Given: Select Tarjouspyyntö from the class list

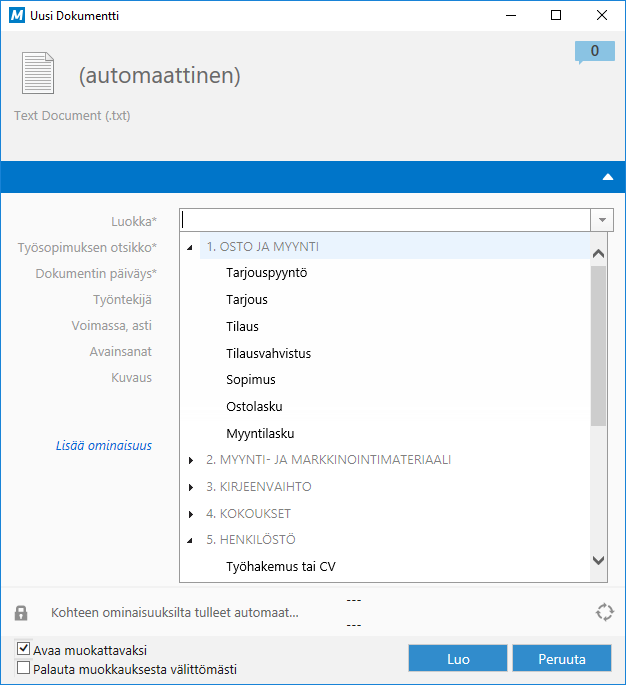Looking at the screenshot, I should point(266,273).
